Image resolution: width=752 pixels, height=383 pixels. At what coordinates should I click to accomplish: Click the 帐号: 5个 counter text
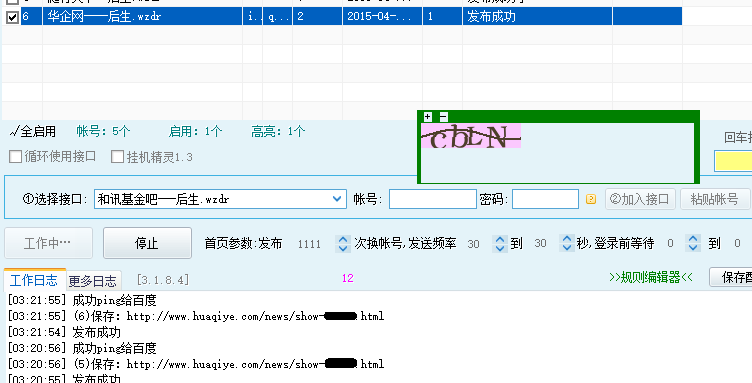point(104,131)
